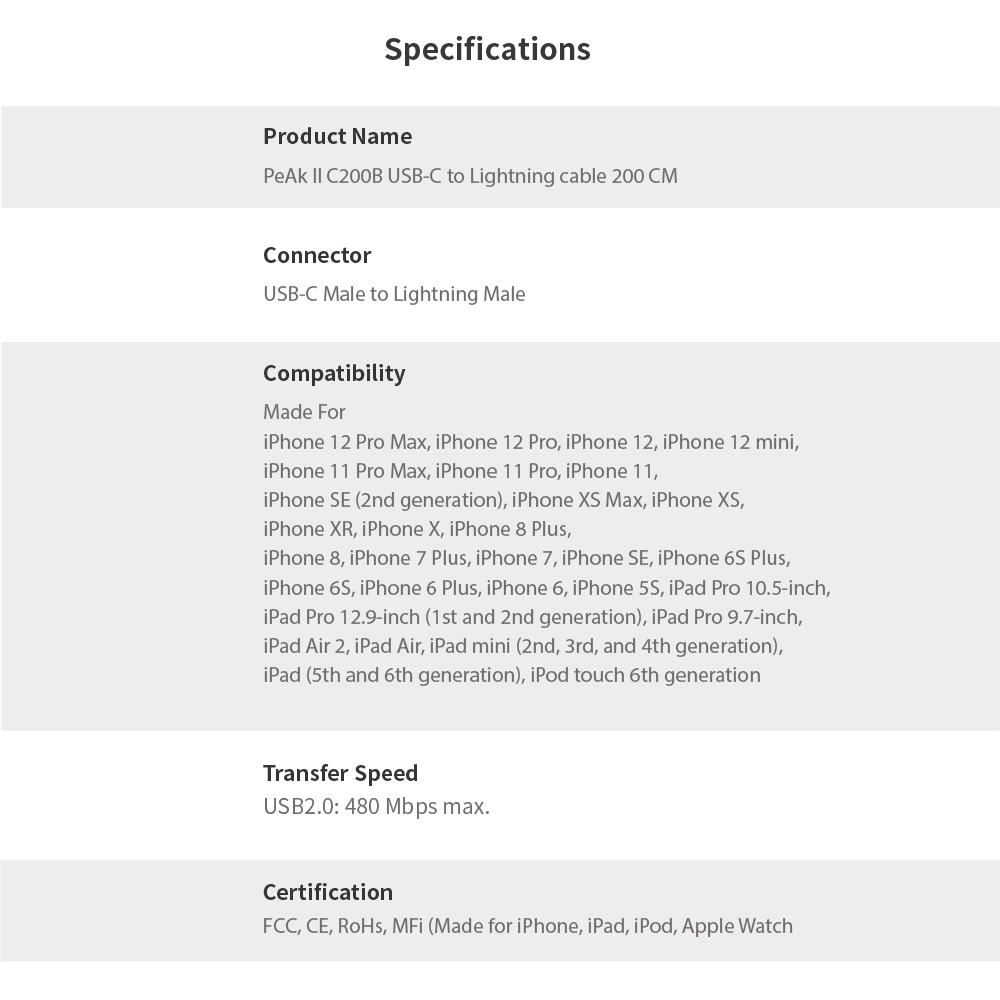Click the Transfer Speed heading

coord(340,773)
